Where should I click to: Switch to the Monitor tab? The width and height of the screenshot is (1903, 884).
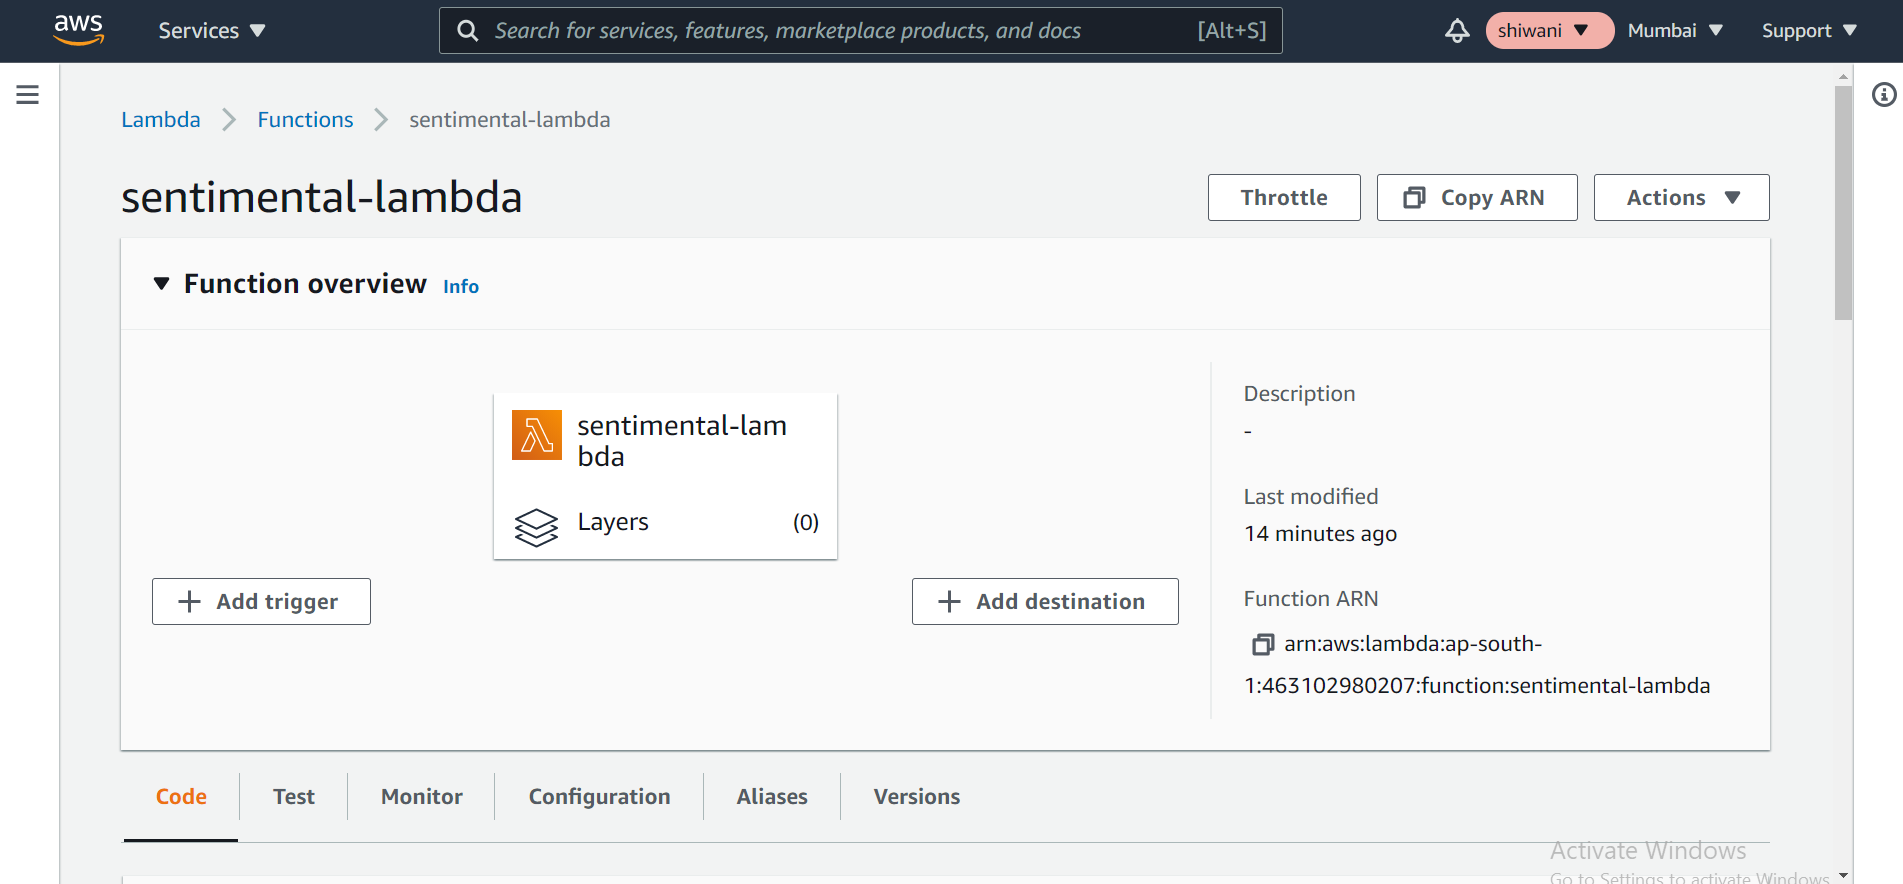[x=422, y=797]
